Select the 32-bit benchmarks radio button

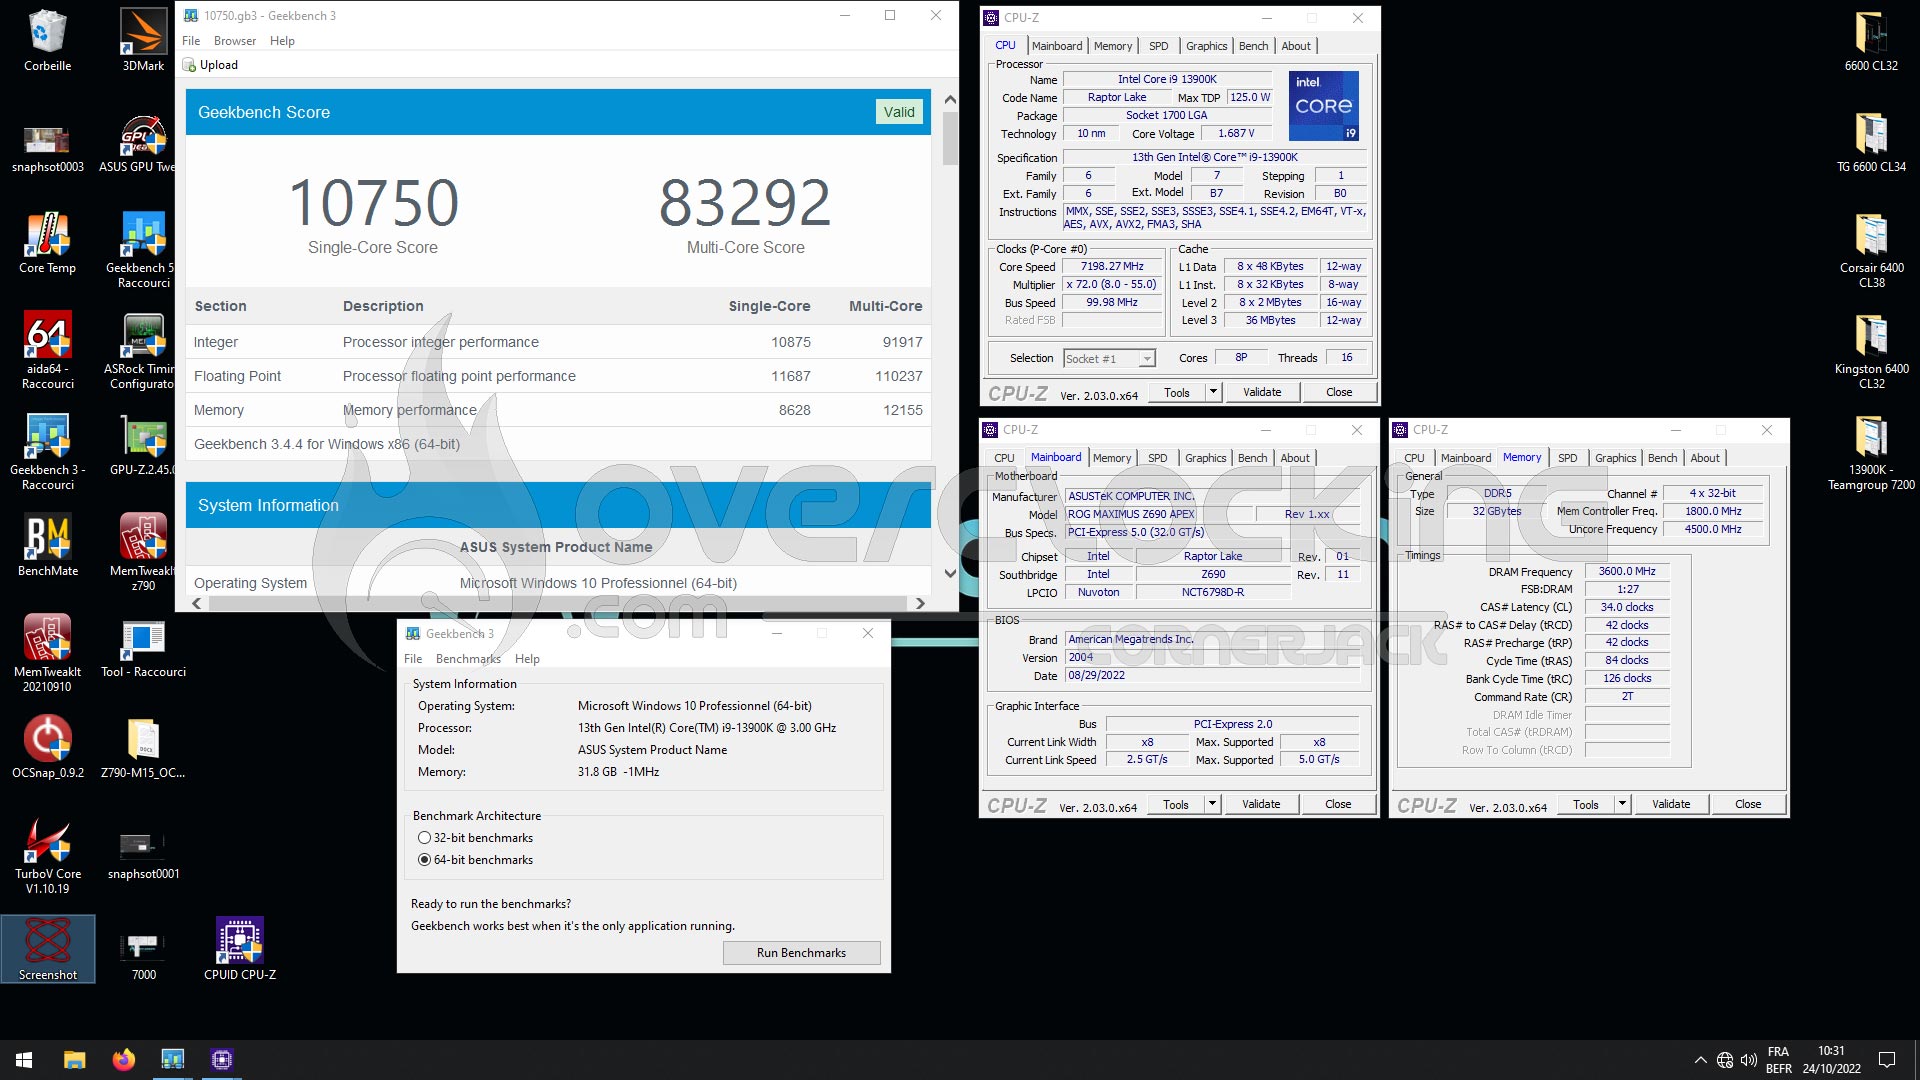[424, 838]
